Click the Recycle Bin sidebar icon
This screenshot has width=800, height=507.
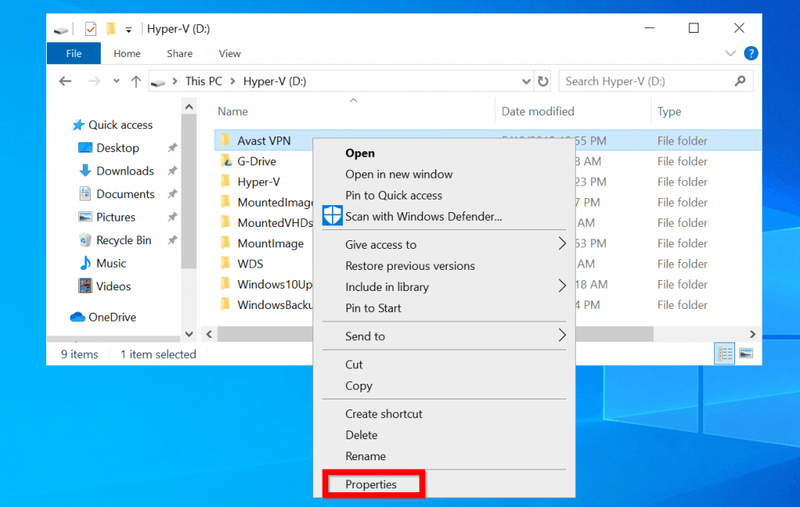[85, 240]
